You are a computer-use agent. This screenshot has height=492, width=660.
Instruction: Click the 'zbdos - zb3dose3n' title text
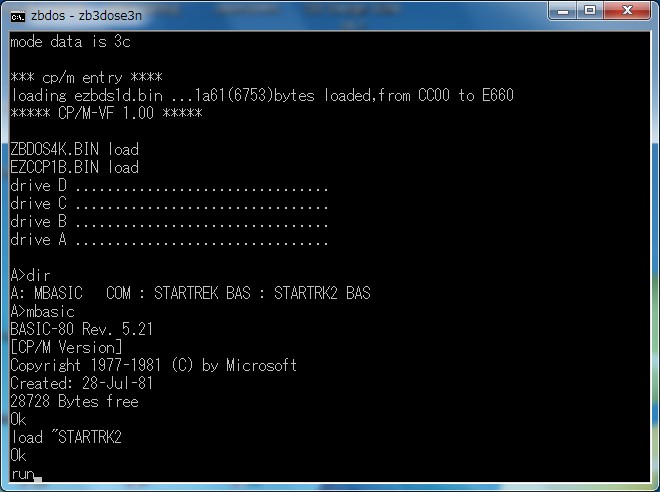[86, 16]
